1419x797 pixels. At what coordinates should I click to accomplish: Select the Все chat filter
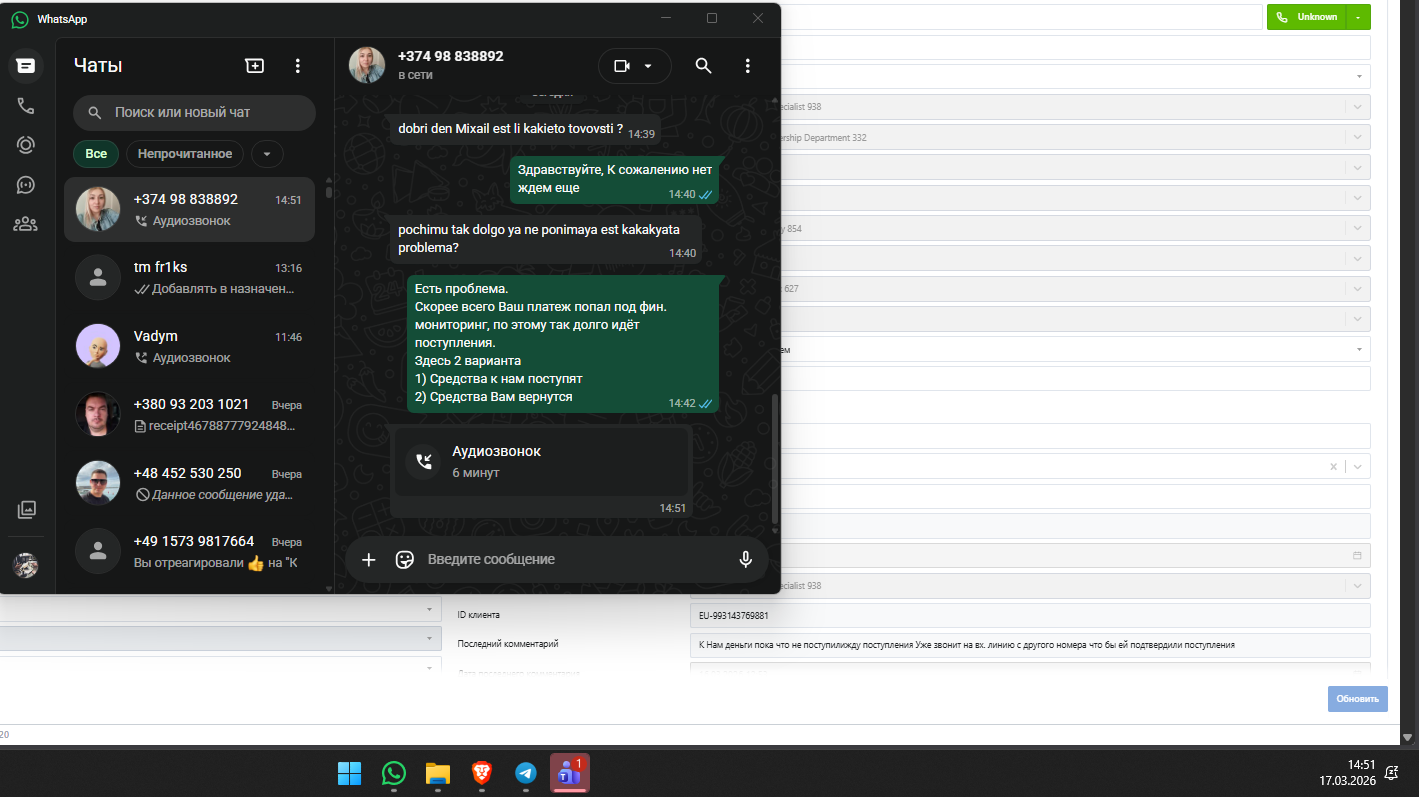96,153
